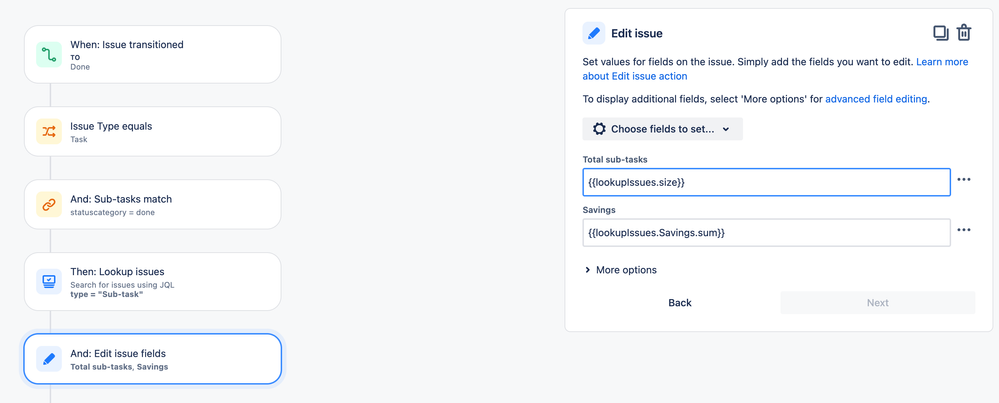Screen dimensions: 999x403
Task: Open Learn more about Edit issue action link
Action: click(x=775, y=69)
